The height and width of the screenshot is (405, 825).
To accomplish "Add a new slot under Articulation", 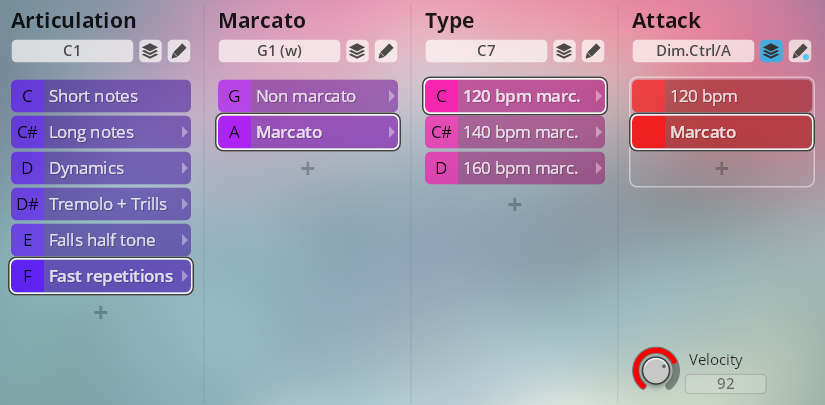I will point(100,313).
